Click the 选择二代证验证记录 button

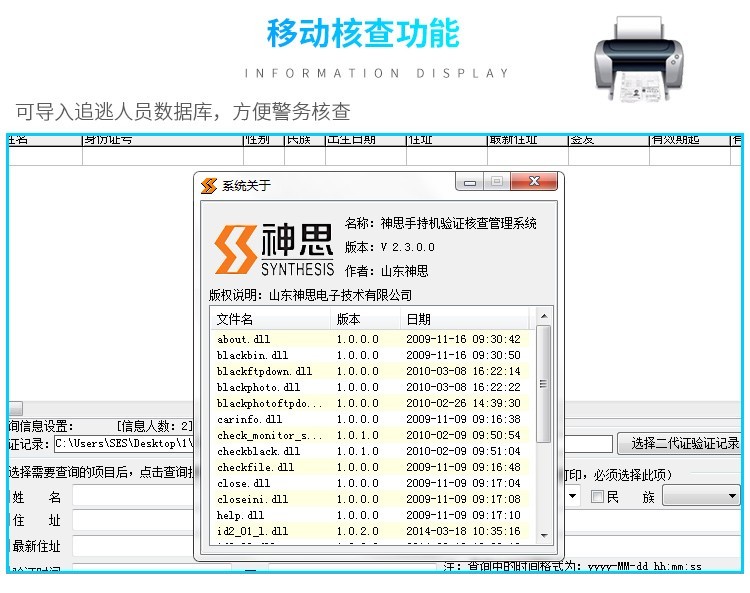(680, 444)
